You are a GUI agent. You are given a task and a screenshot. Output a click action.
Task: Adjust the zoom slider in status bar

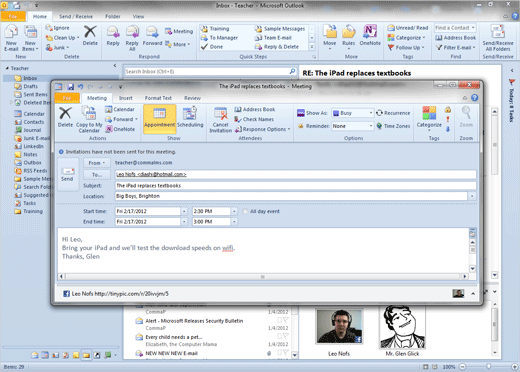coord(488,367)
